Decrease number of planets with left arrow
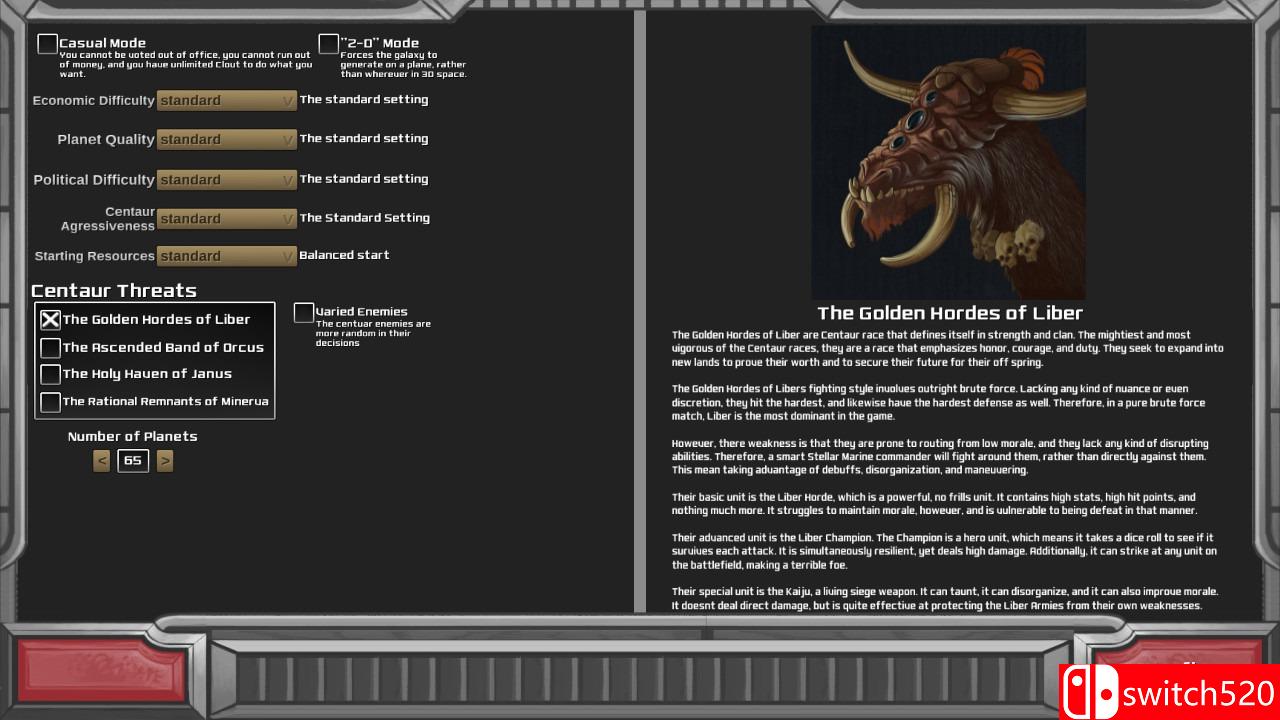 [101, 461]
